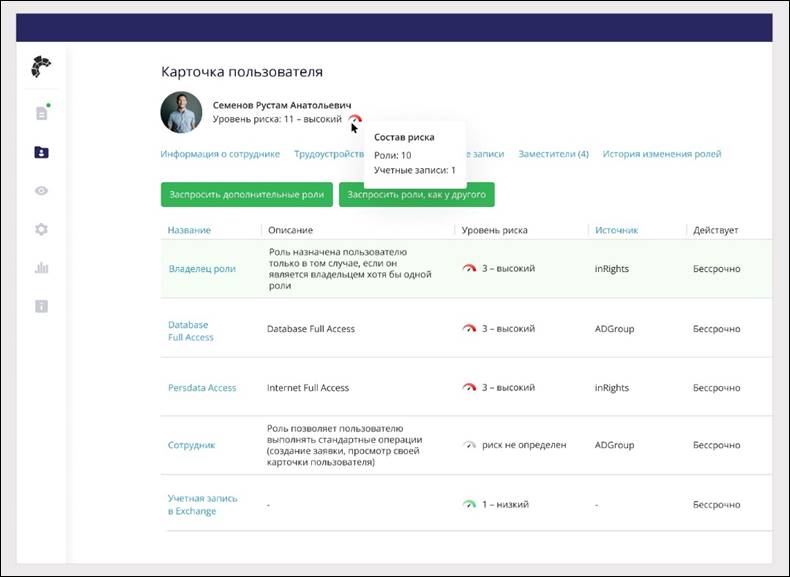Open the Учетная запись в Exchange link
The image size is (790, 577).
pyautogui.click(x=203, y=504)
